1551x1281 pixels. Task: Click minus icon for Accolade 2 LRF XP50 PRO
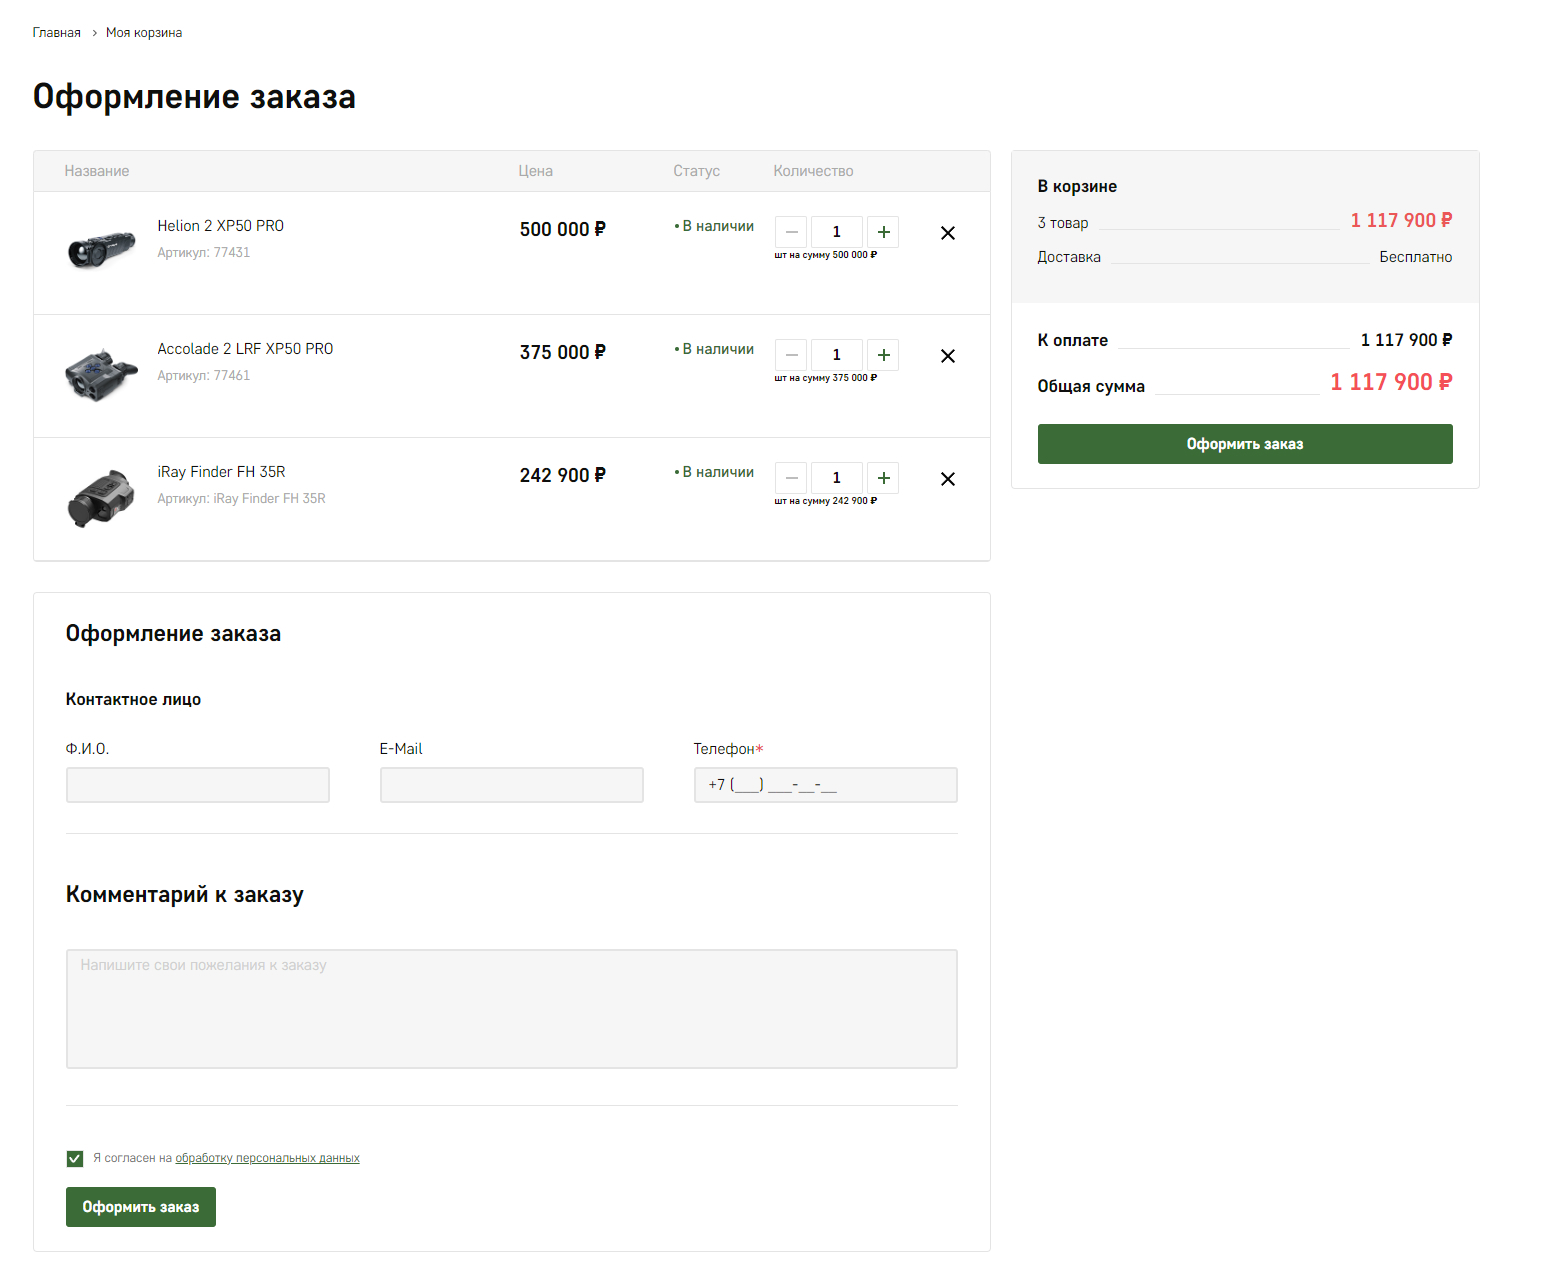coord(791,355)
